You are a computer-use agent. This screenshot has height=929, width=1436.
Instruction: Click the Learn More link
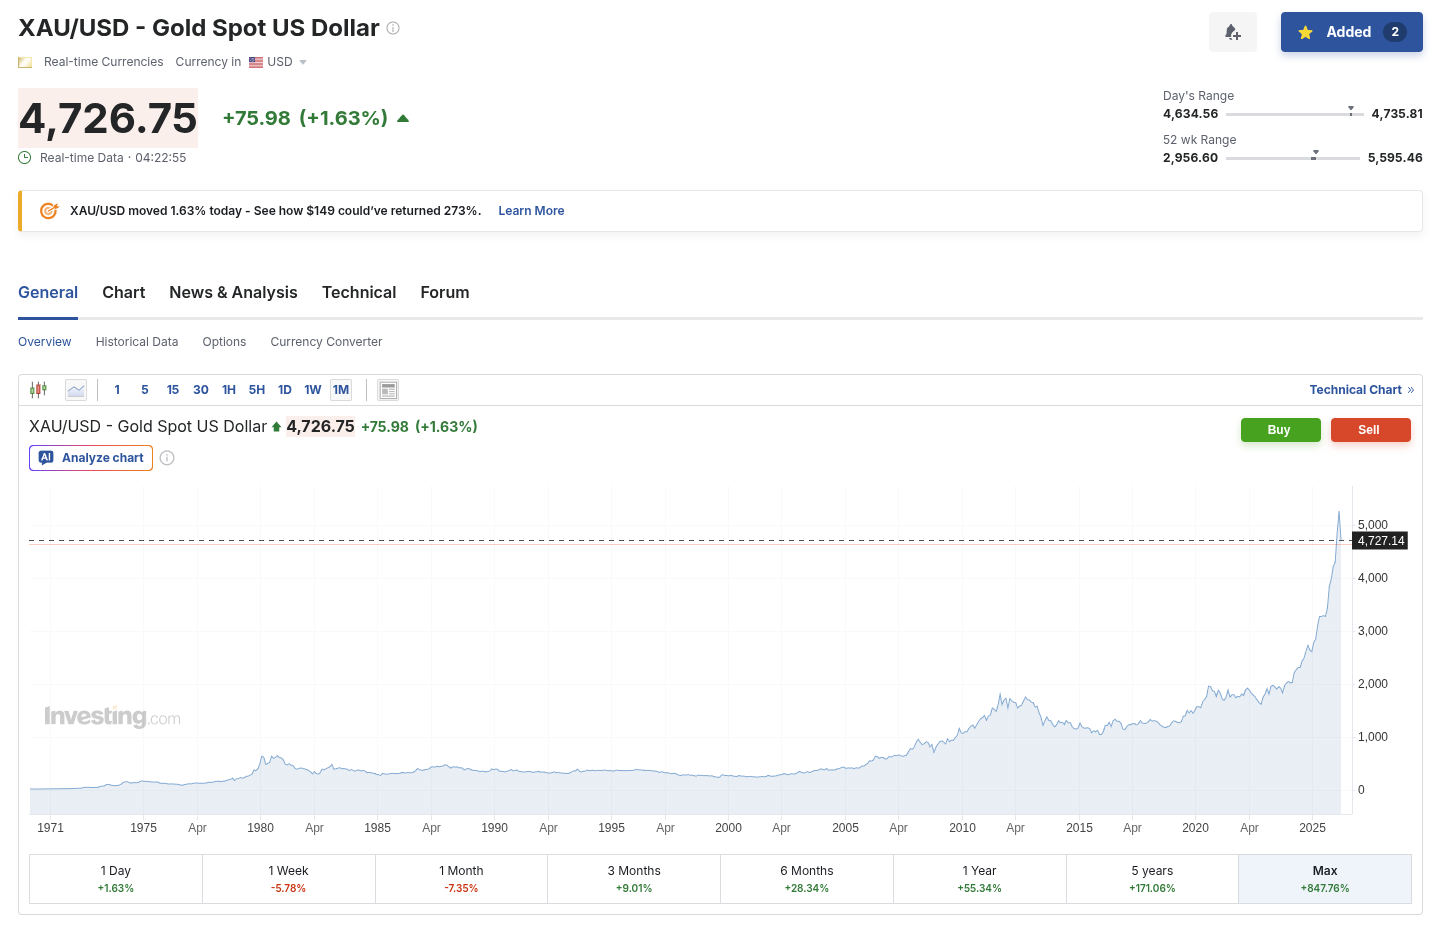[531, 211]
